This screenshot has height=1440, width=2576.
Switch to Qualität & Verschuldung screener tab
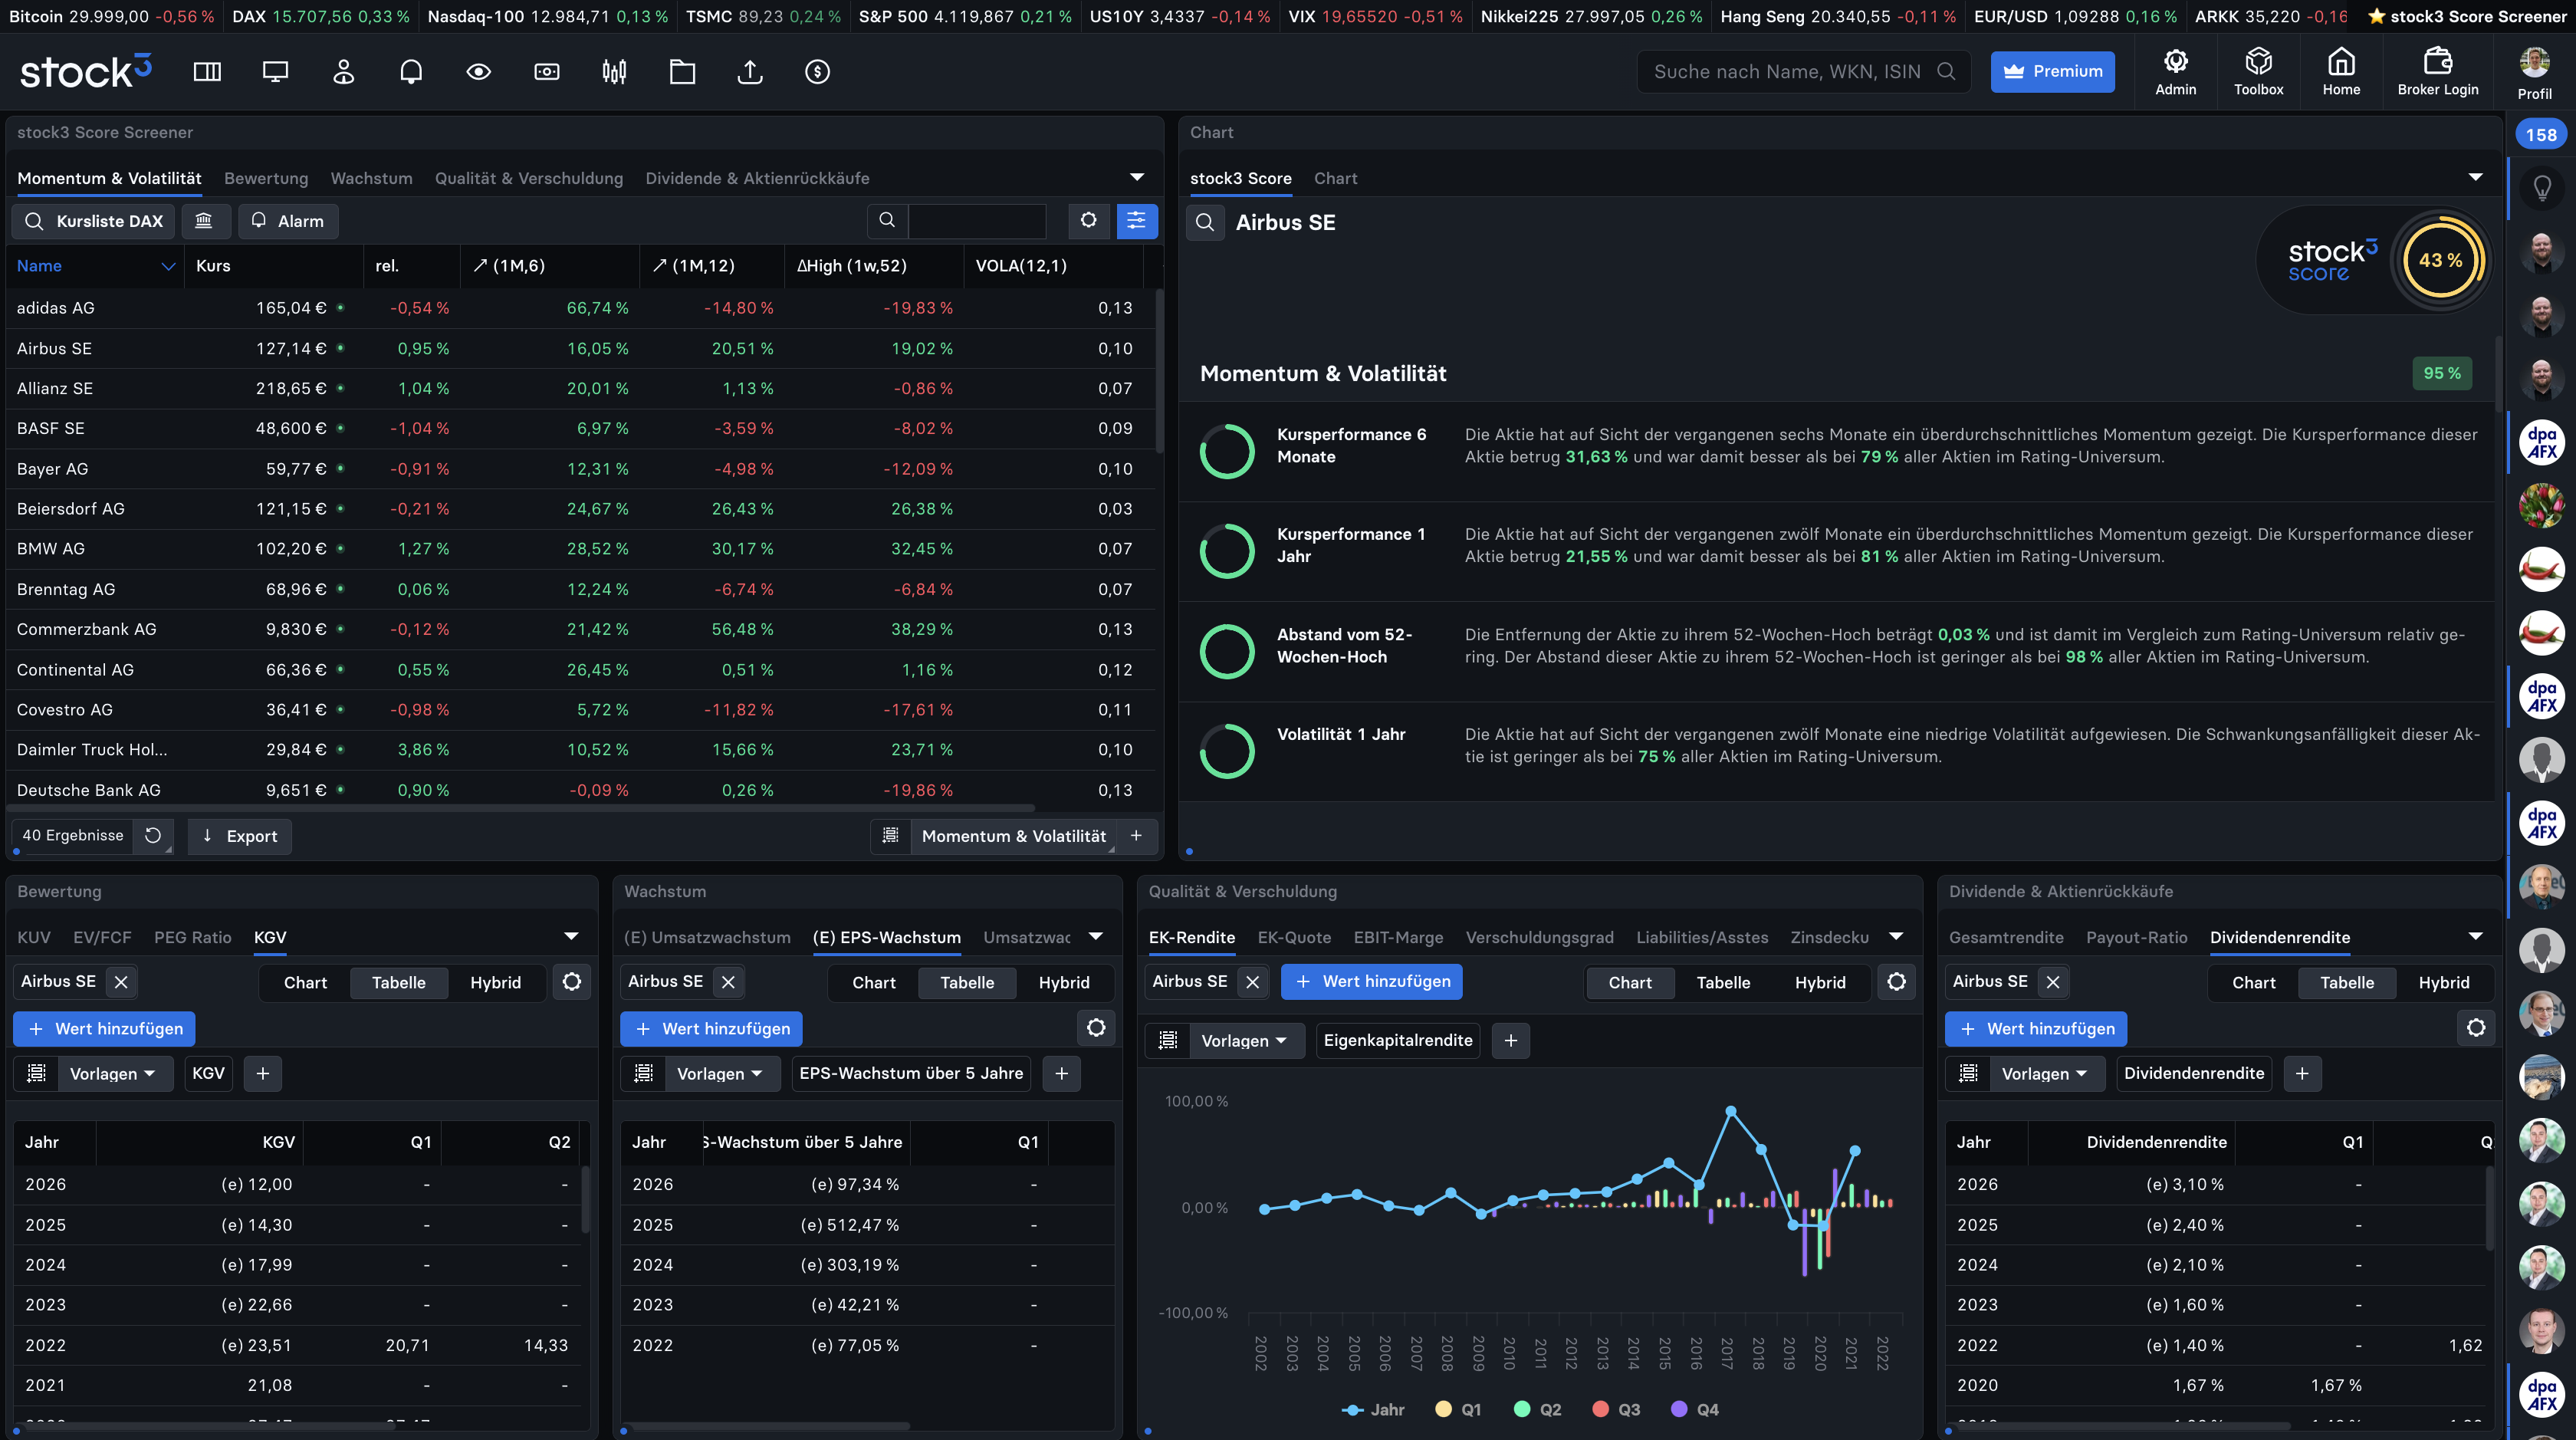528,178
